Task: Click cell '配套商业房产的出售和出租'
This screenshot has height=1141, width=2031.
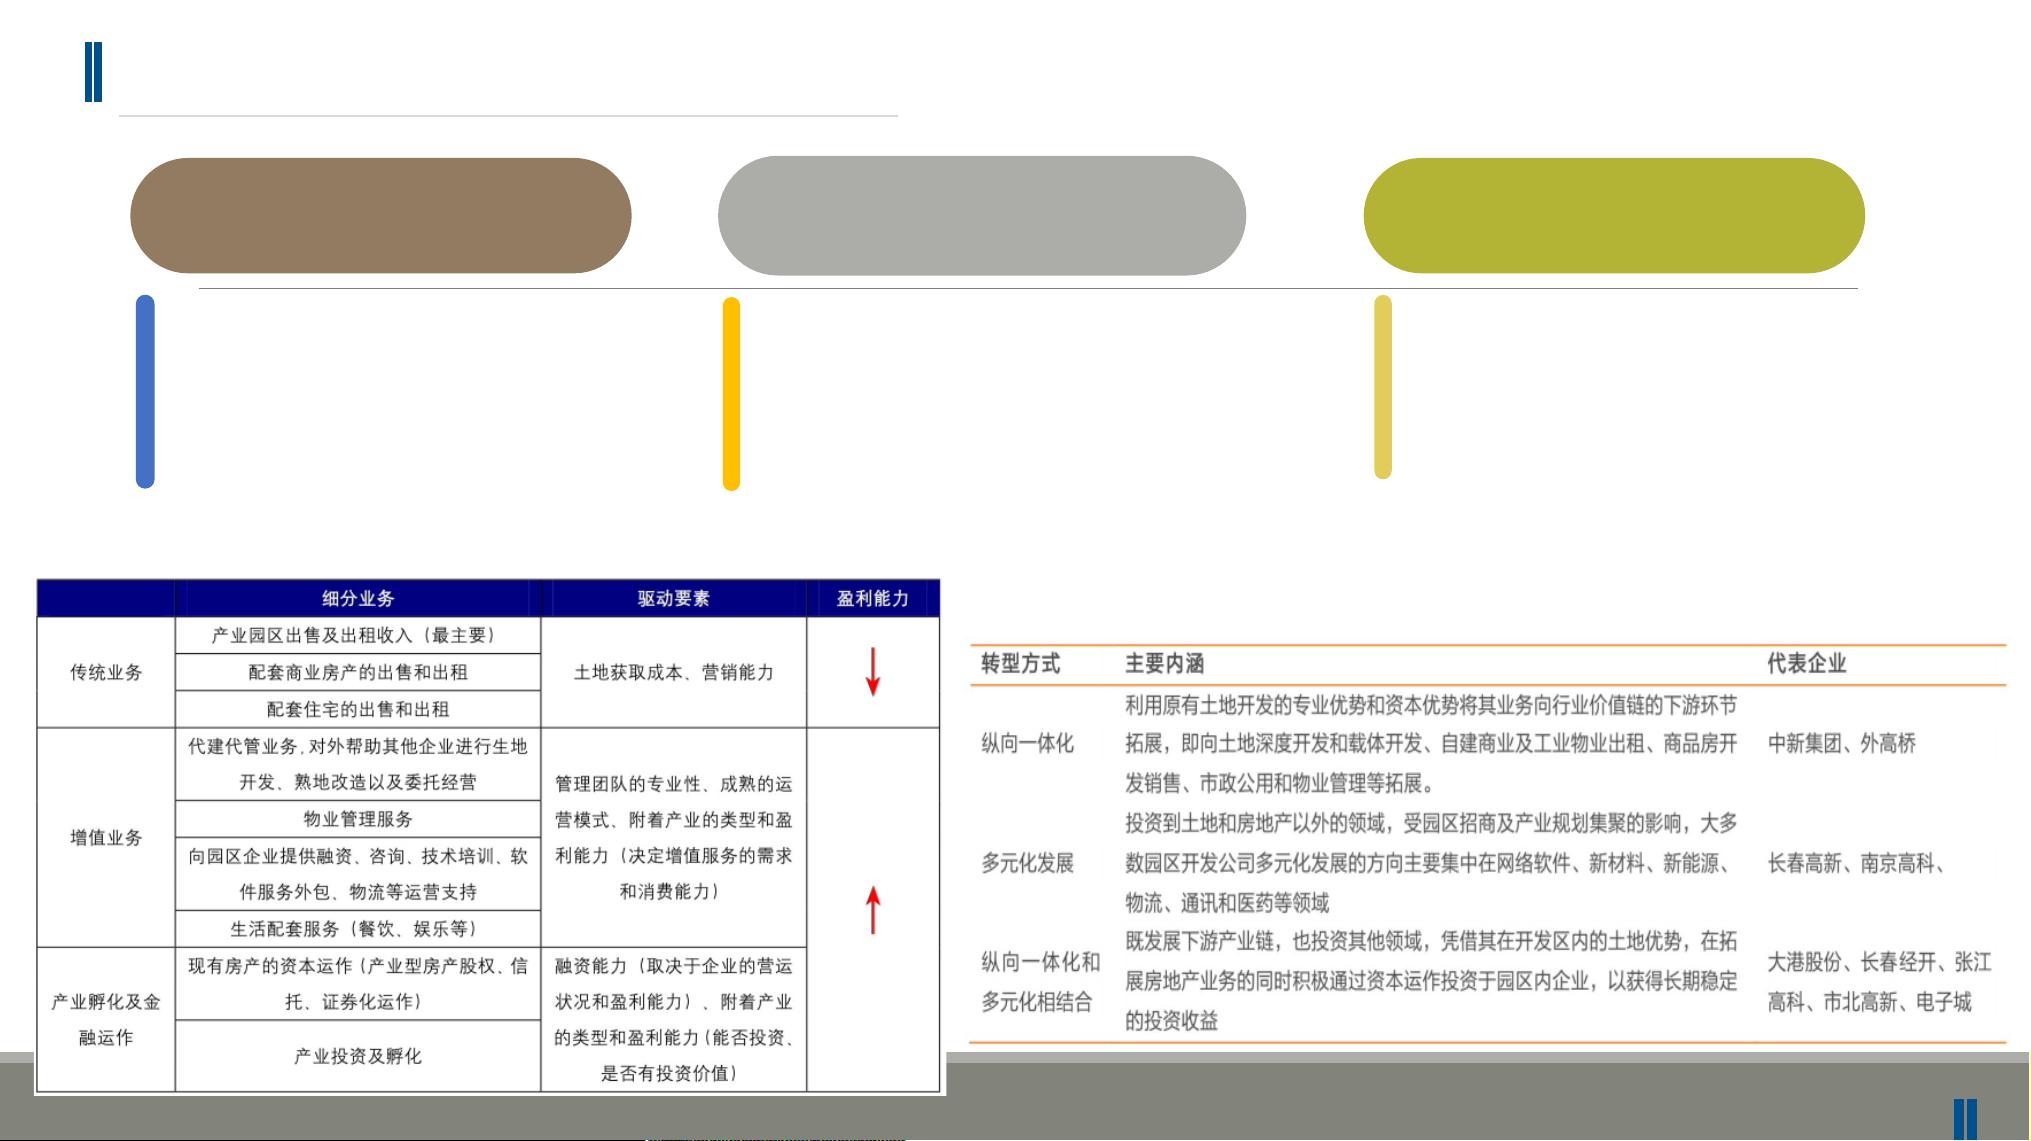Action: [358, 672]
